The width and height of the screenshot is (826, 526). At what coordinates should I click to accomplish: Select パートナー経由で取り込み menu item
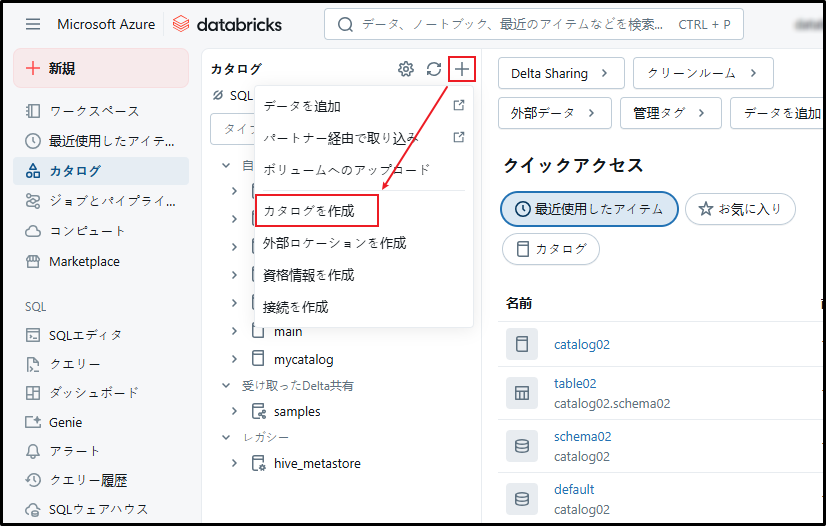pyautogui.click(x=363, y=138)
